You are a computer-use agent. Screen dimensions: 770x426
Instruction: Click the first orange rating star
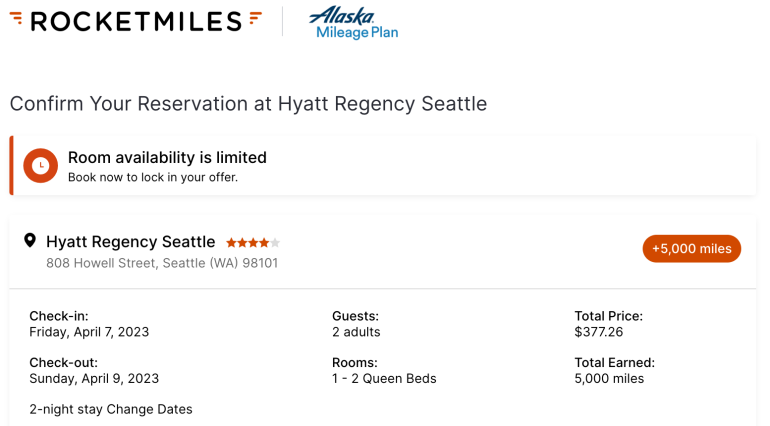(x=231, y=242)
